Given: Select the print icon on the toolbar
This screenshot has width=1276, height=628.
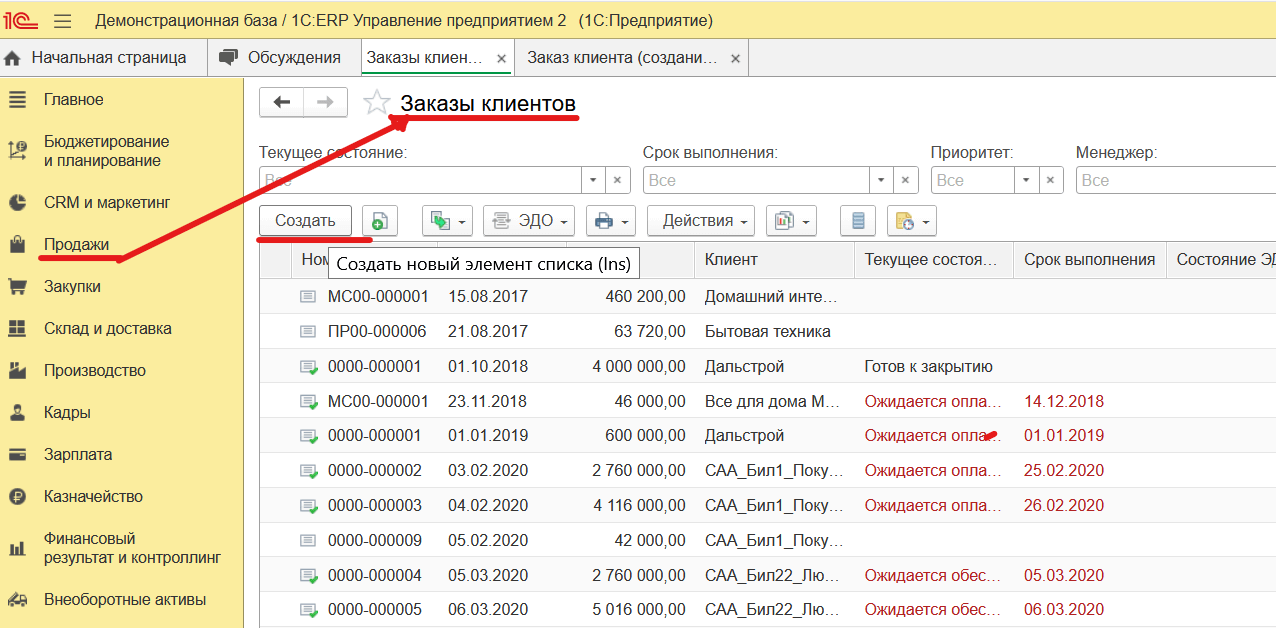Looking at the screenshot, I should [x=604, y=220].
